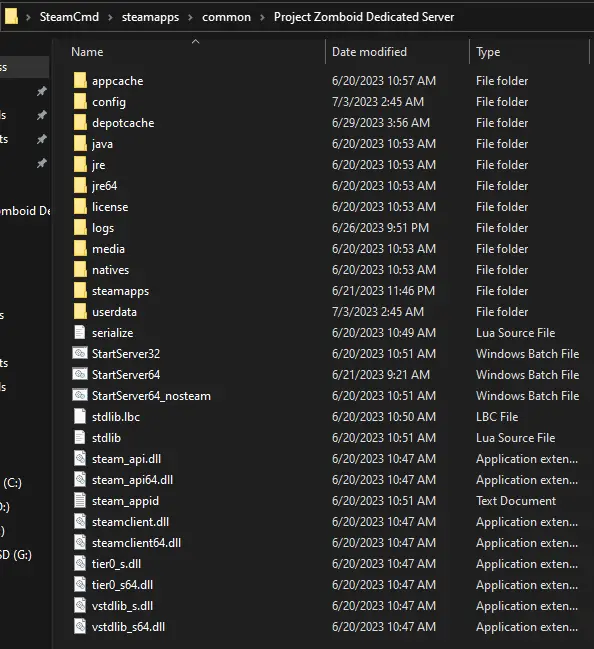Expand the chevron after common breadcrumb

coord(262,17)
